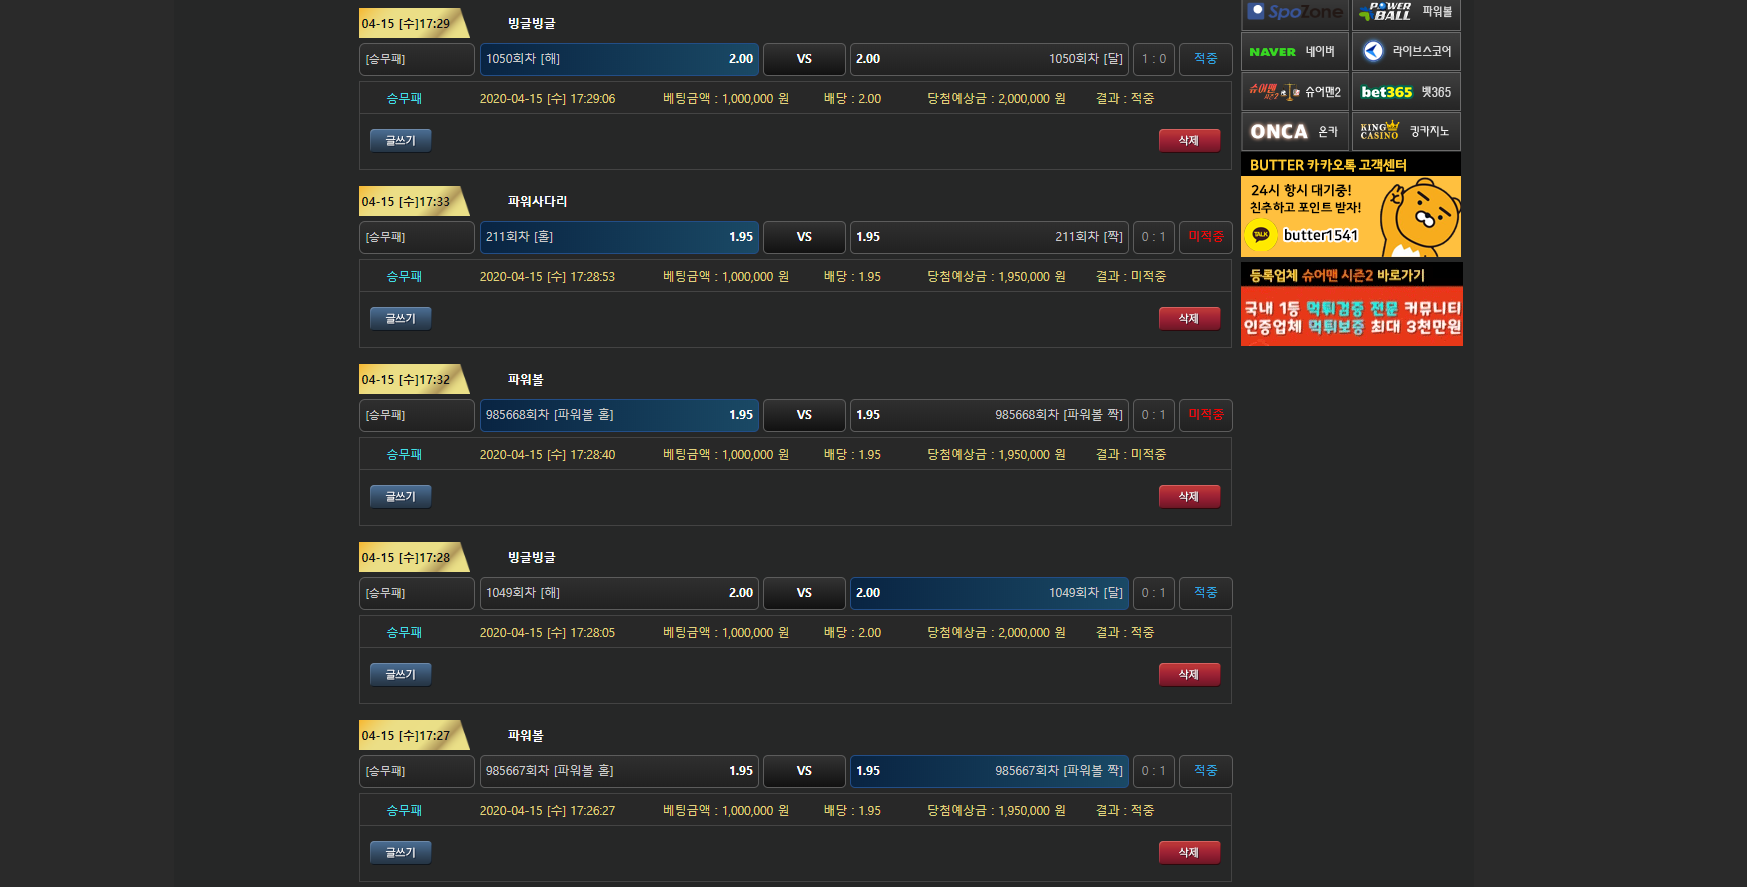Screen dimensions: 1747x887
Task: Select the 1050회차 [해] option
Action: (x=619, y=59)
